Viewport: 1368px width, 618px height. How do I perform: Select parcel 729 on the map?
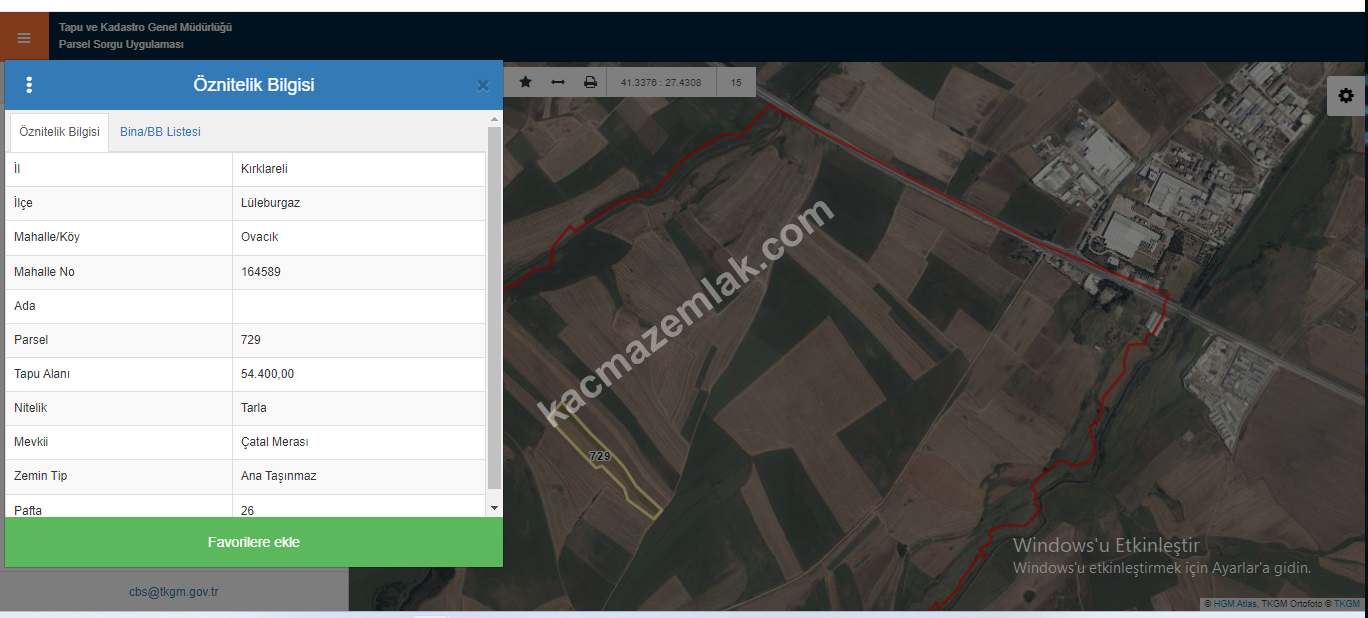coord(600,456)
